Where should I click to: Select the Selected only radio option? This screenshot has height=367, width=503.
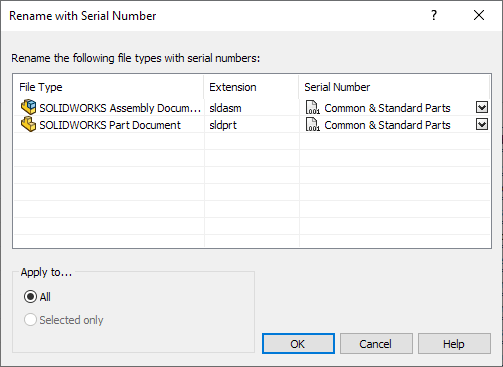(x=30, y=320)
